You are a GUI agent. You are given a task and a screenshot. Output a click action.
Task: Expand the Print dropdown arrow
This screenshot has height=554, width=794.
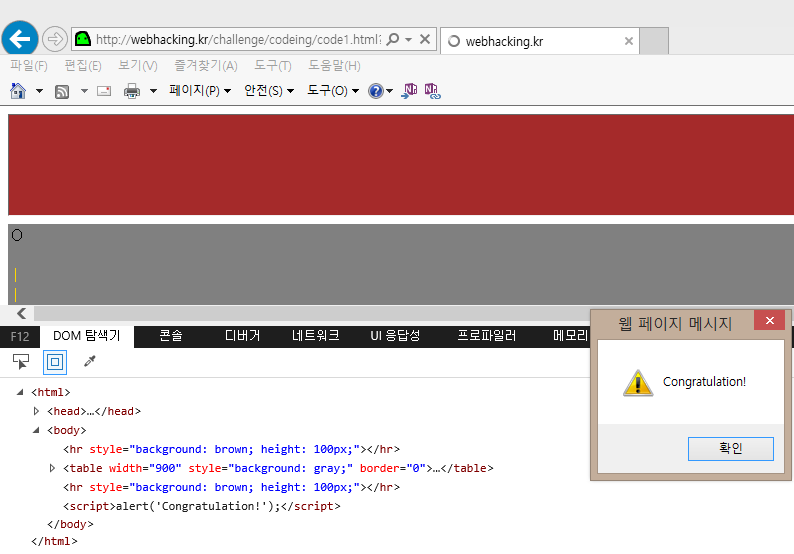pyautogui.click(x=153, y=91)
